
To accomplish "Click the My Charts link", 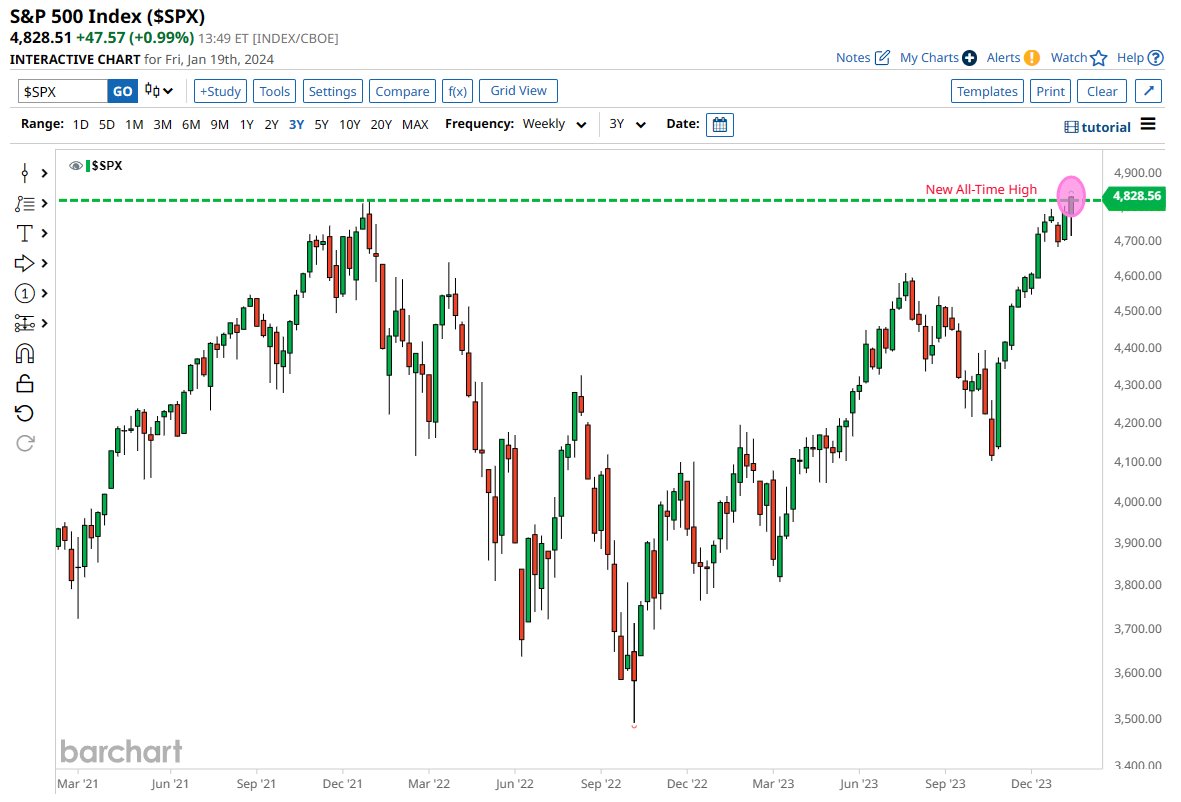I will 929,58.
